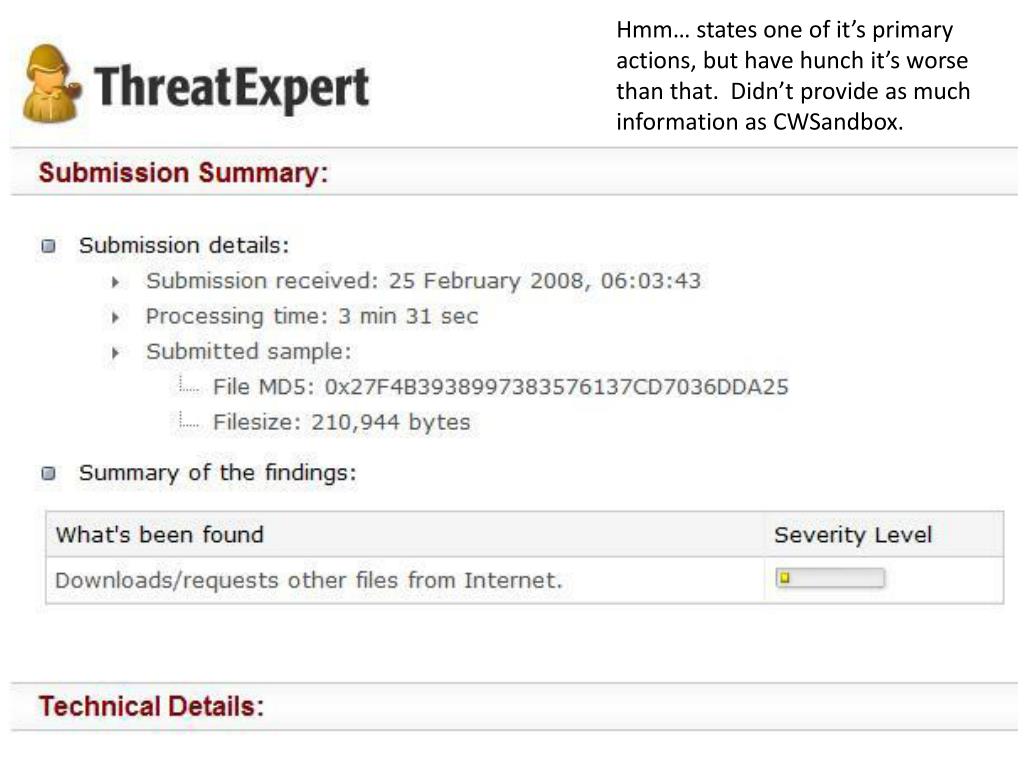
Task: Click the ThreatExpert detective mascot icon
Action: coord(52,84)
